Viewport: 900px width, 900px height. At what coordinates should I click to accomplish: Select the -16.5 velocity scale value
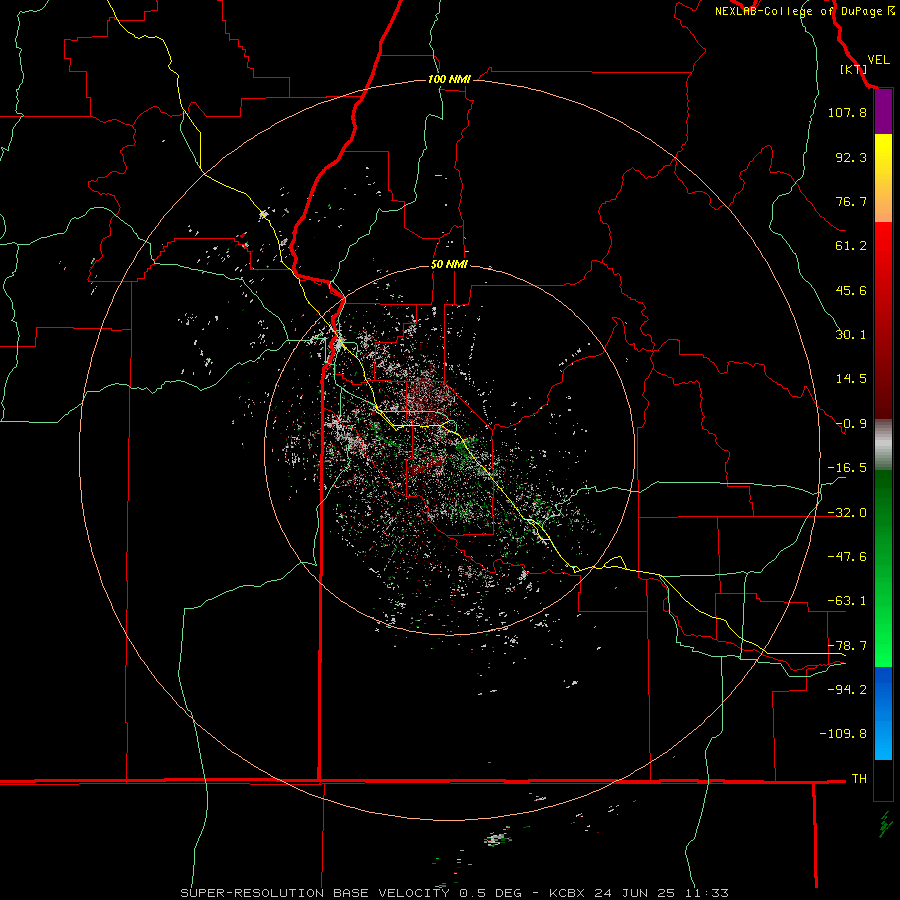tap(847, 468)
